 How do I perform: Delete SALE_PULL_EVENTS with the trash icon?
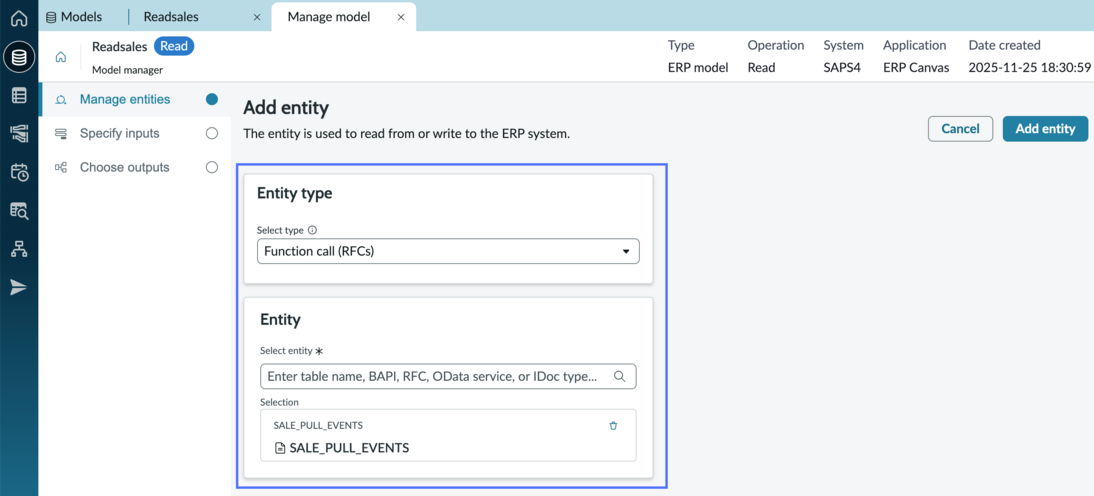point(613,426)
